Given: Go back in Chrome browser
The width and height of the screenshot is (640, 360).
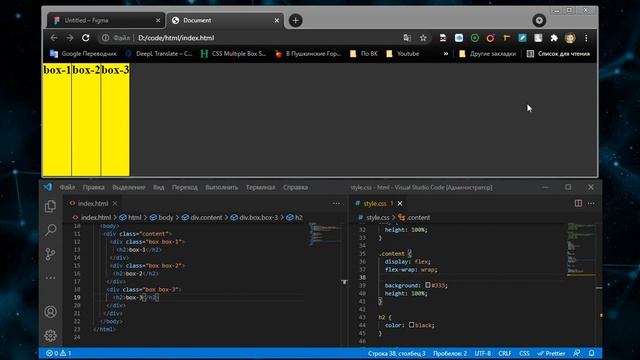Looking at the screenshot, I should click(x=54, y=38).
